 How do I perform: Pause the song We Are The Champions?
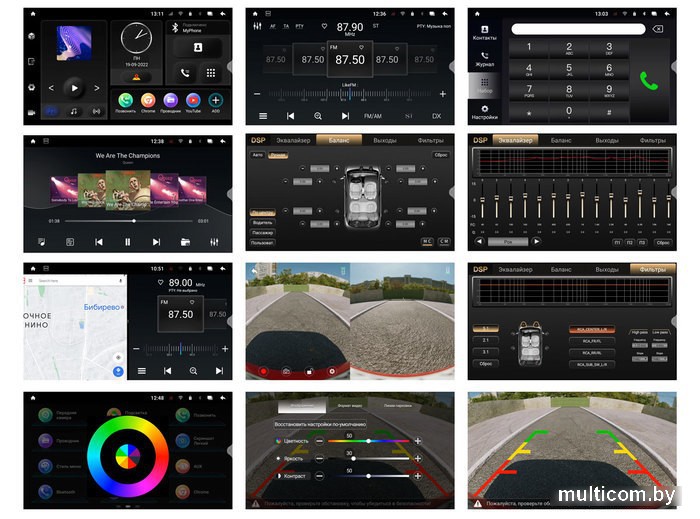tap(127, 241)
